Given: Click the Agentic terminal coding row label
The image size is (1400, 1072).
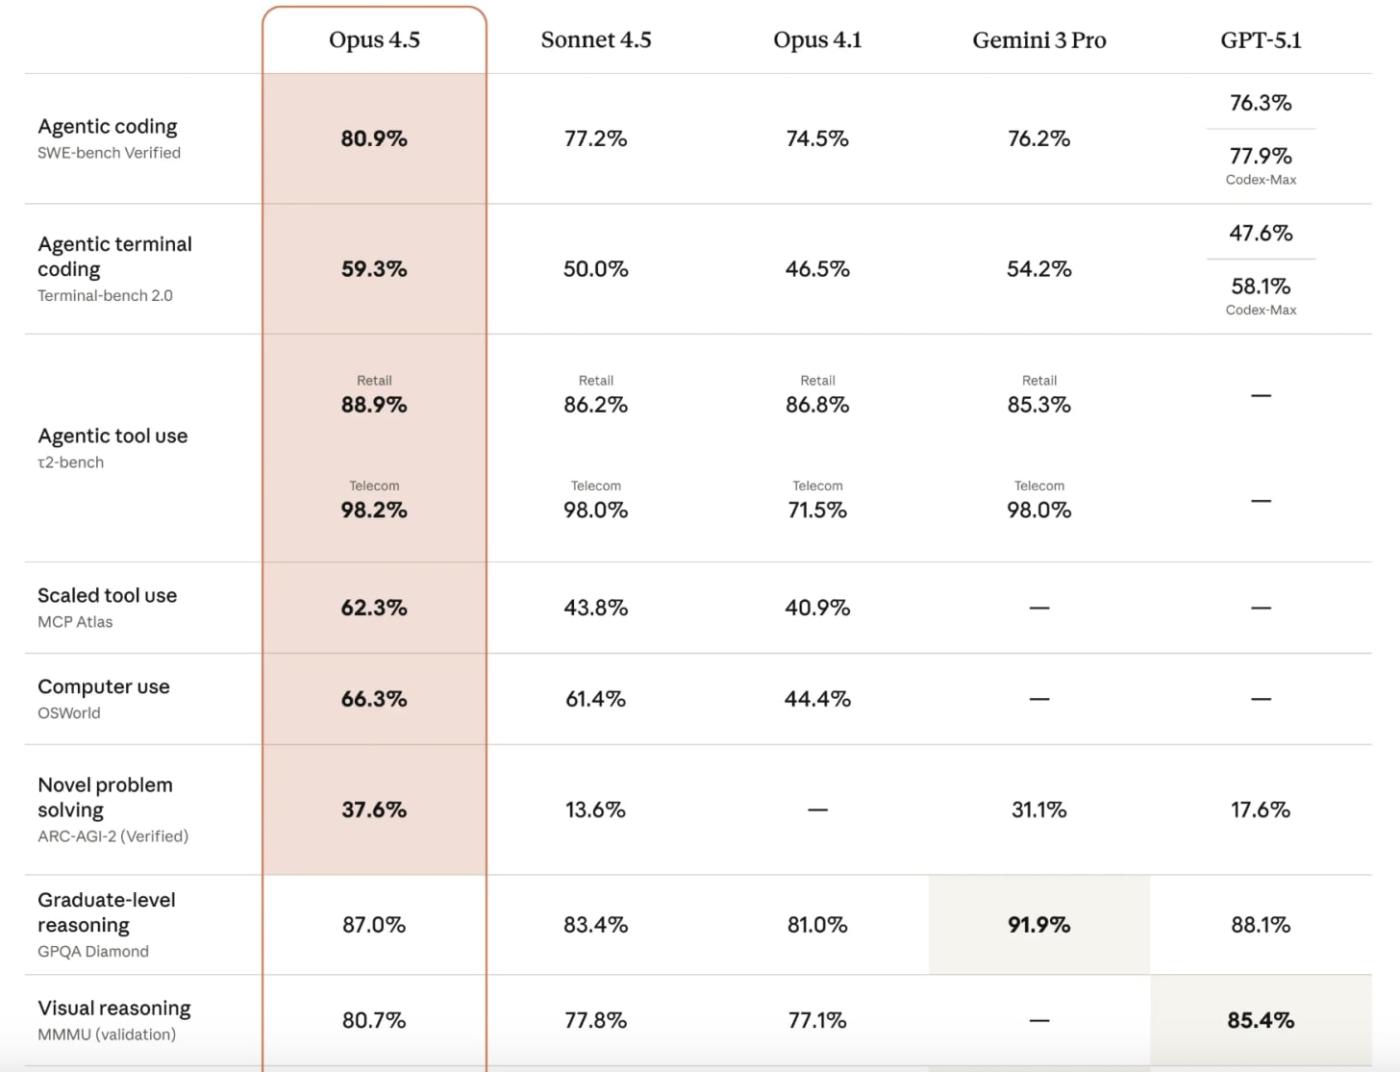Looking at the screenshot, I should 115,257.
